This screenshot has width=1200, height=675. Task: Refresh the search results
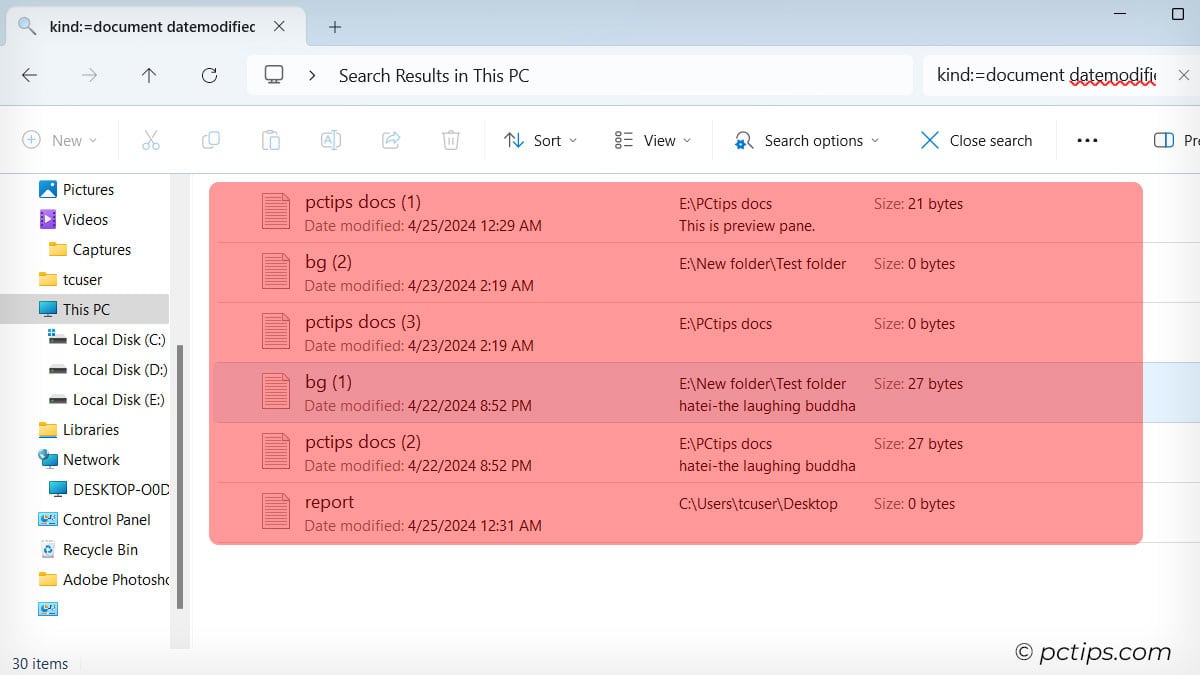click(x=209, y=75)
